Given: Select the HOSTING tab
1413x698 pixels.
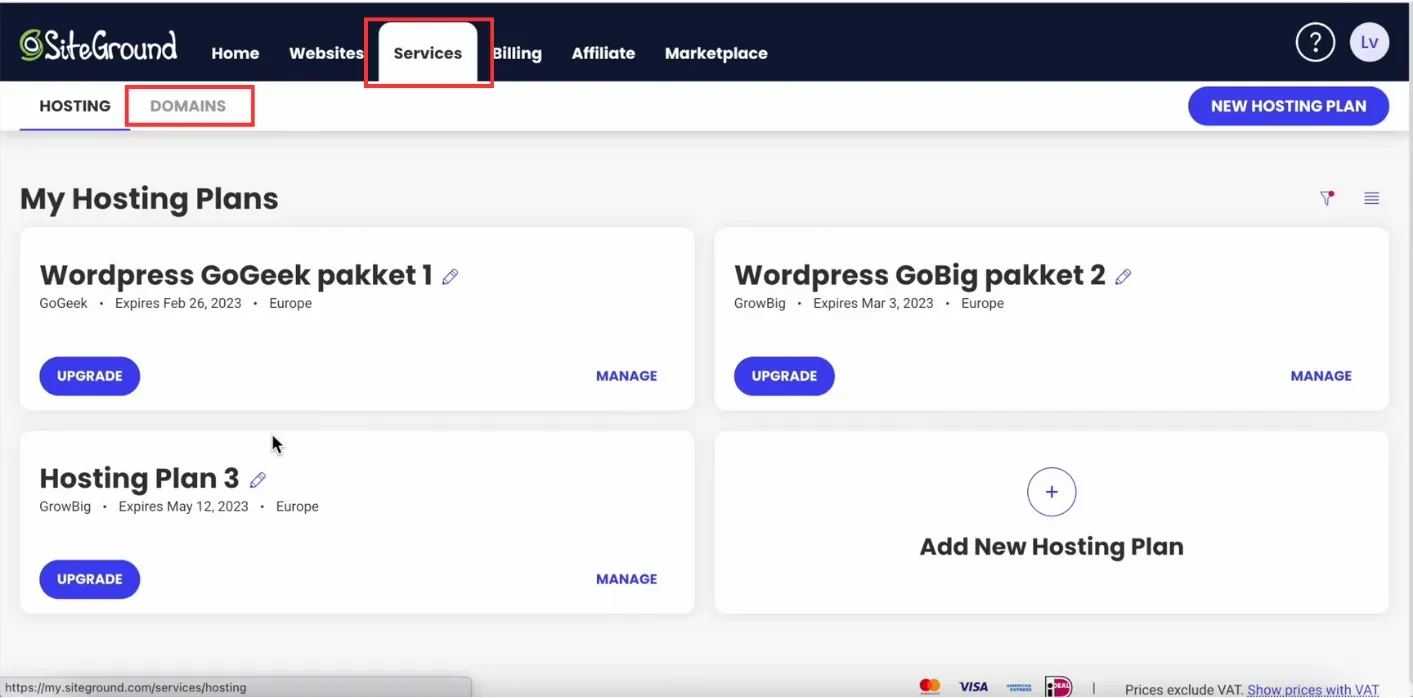Looking at the screenshot, I should coord(75,105).
